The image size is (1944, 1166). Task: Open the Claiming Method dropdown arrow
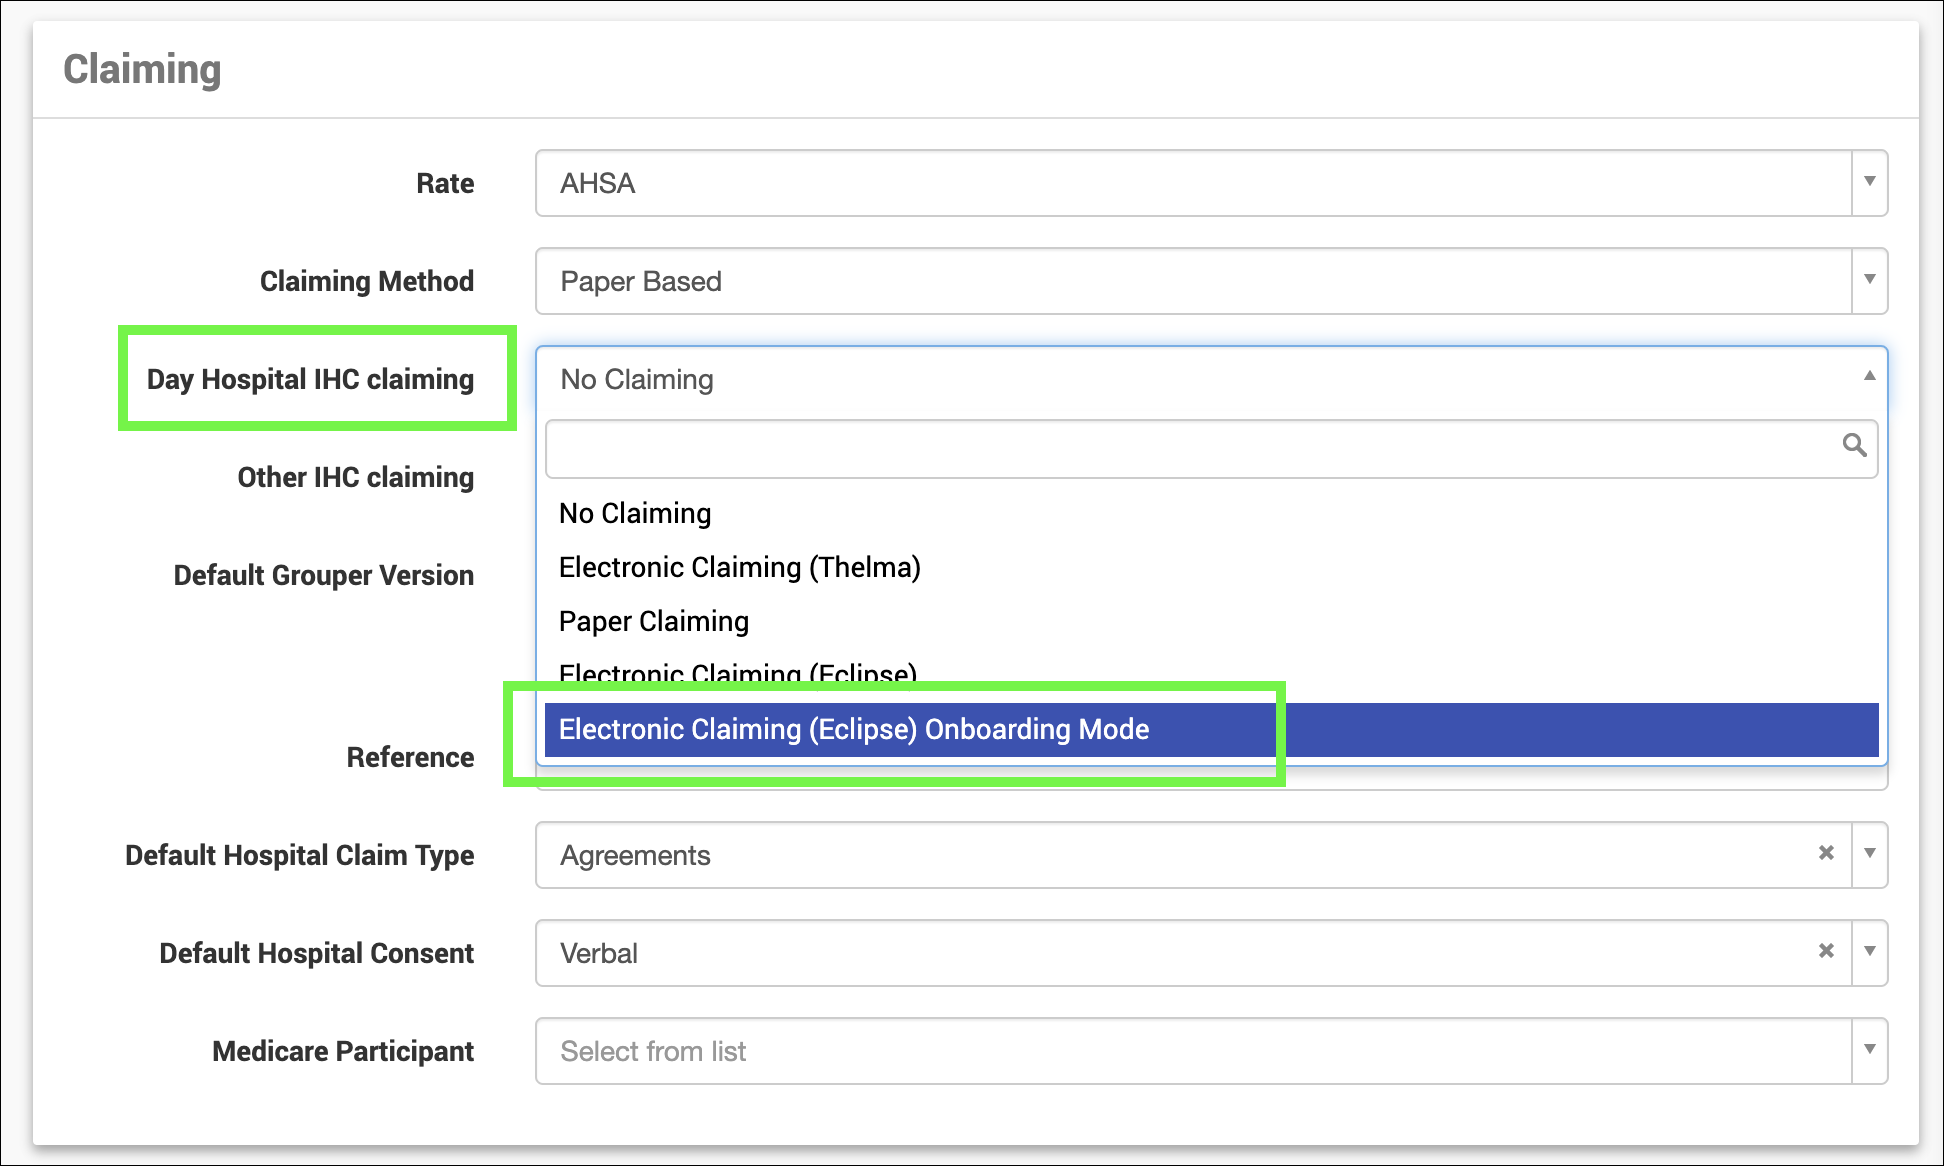(x=1869, y=280)
